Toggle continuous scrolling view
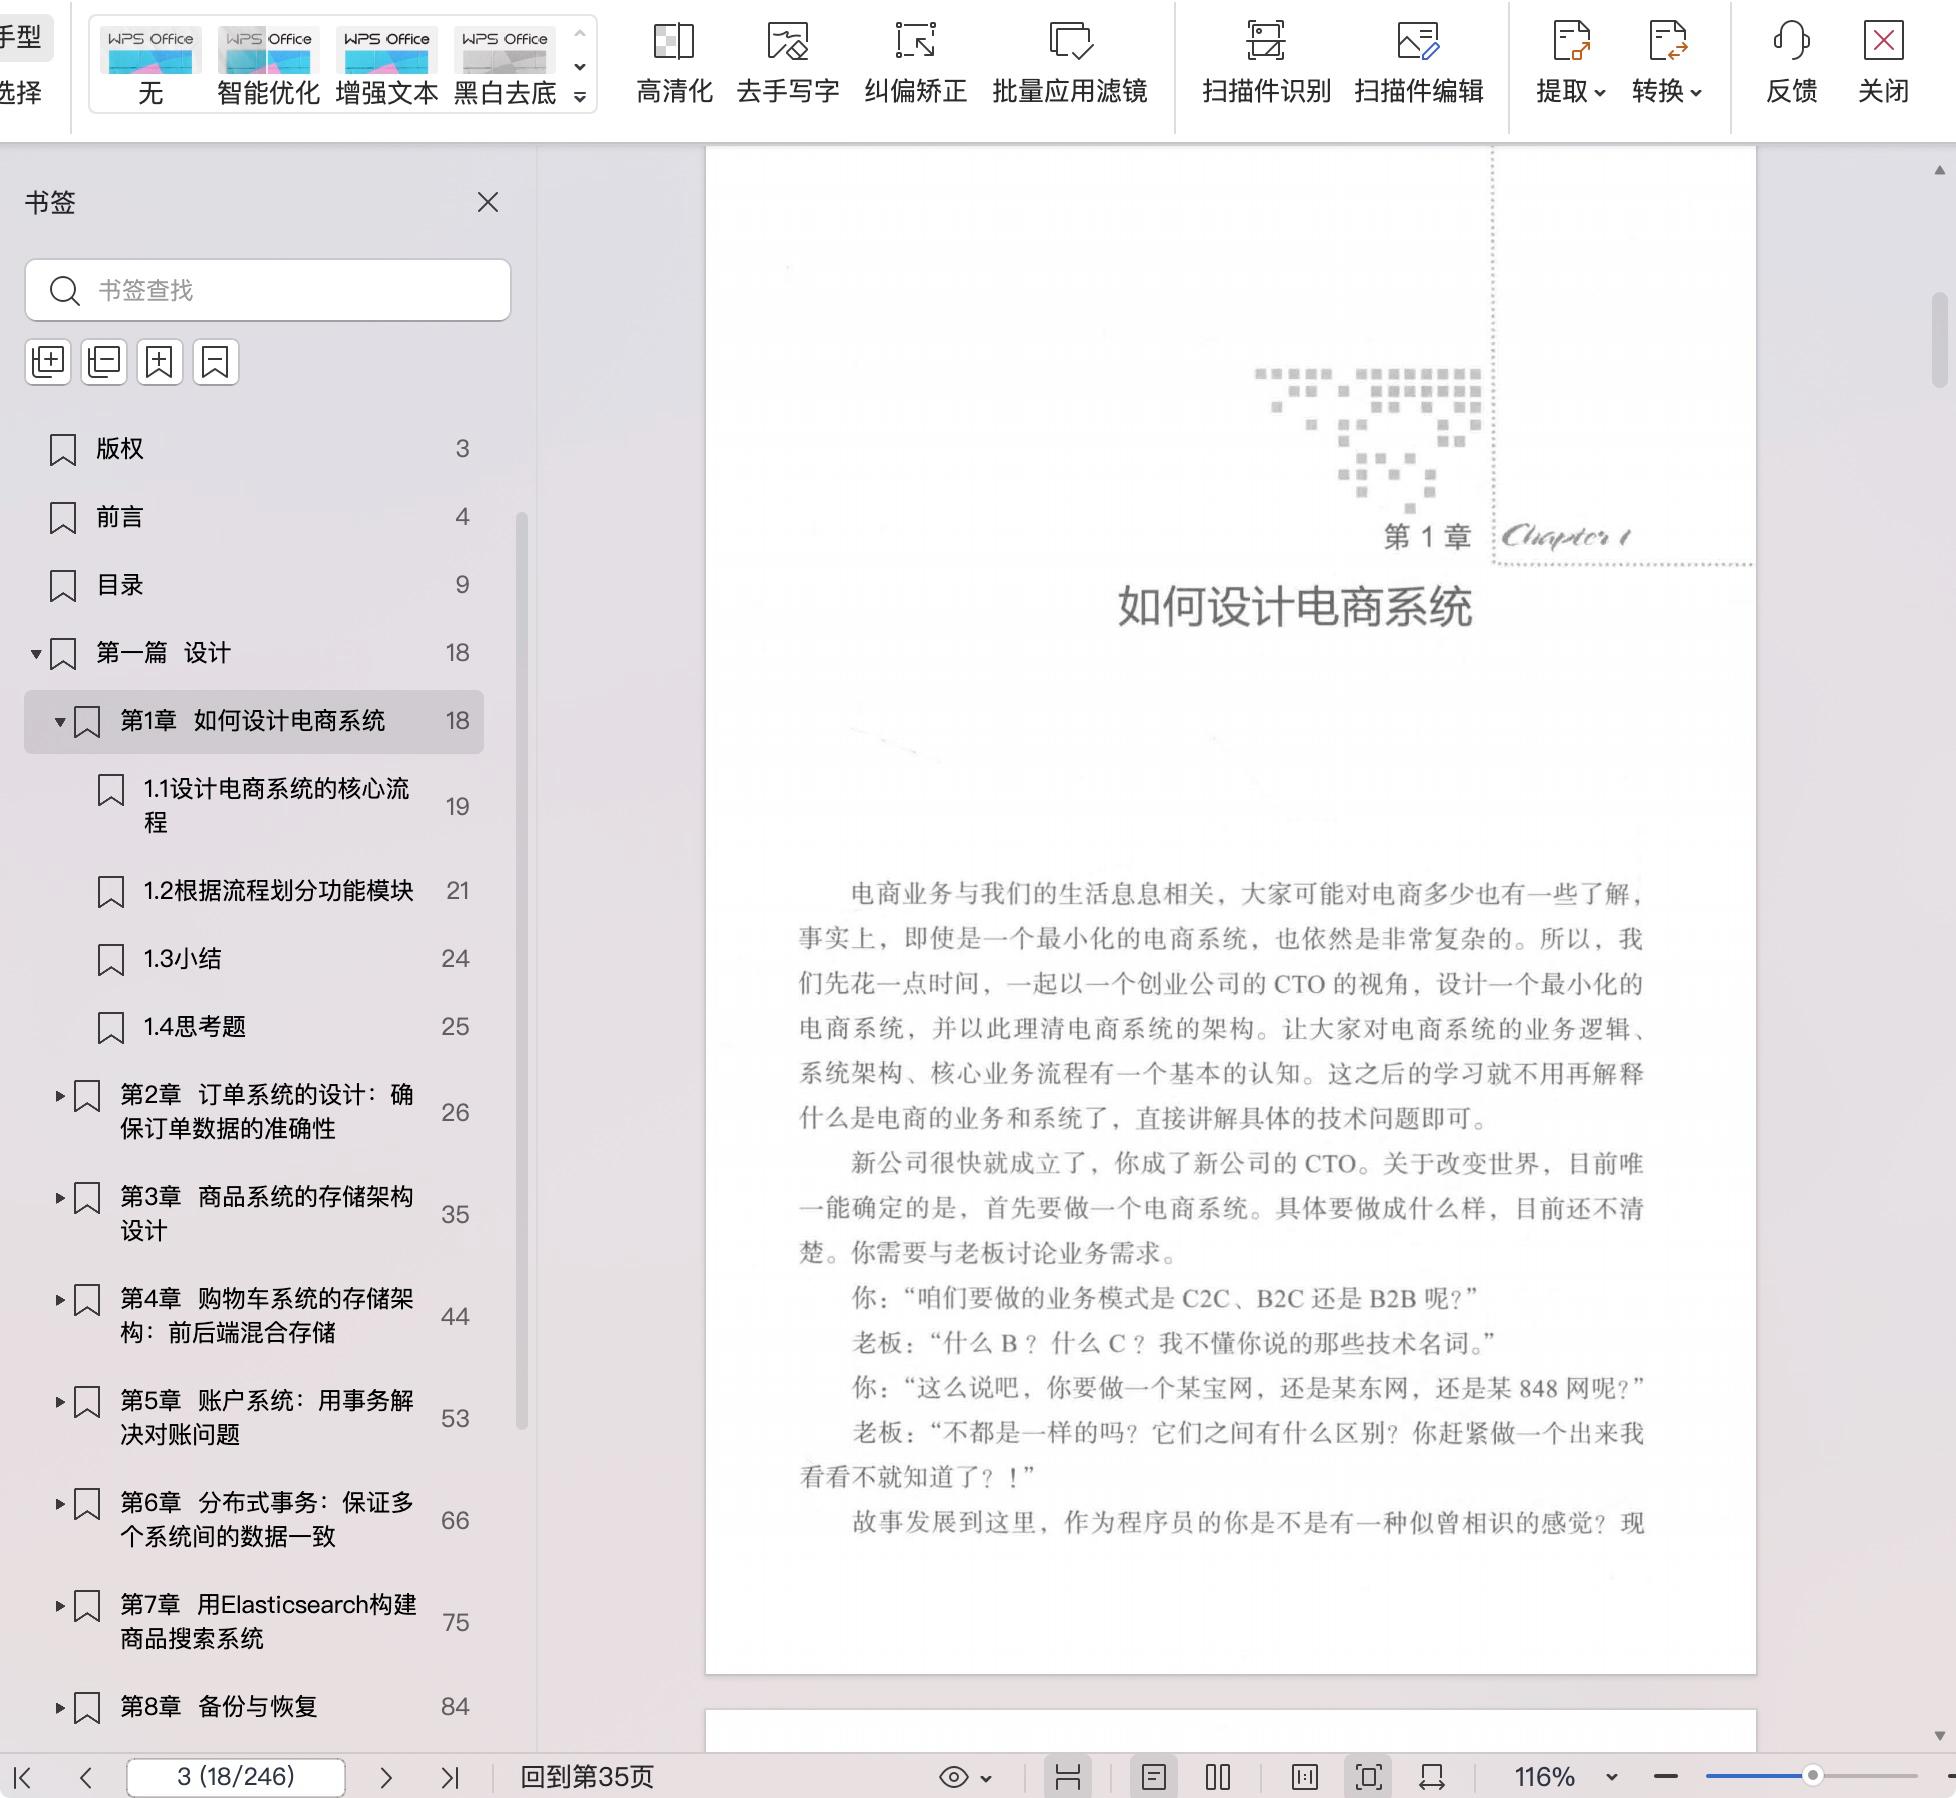This screenshot has width=1956, height=1798. point(1068,1777)
